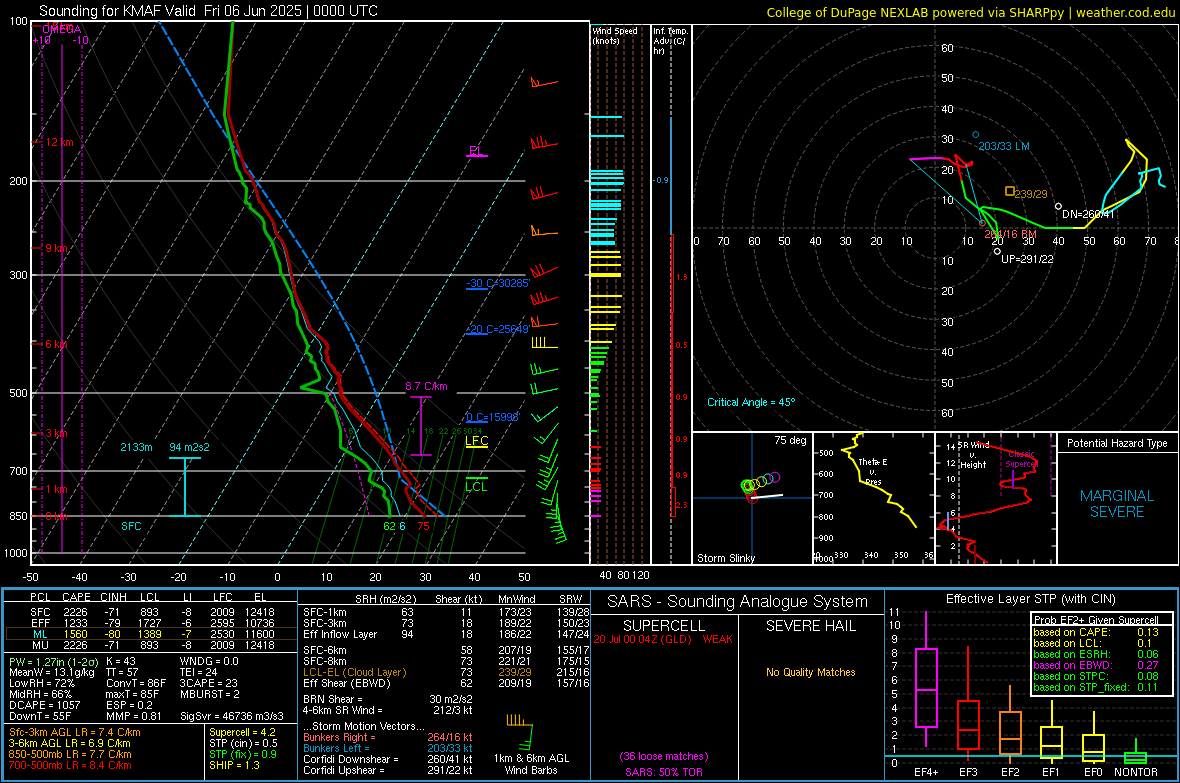
Task: Click the 2133m inflow layer label
Action: coord(136,447)
